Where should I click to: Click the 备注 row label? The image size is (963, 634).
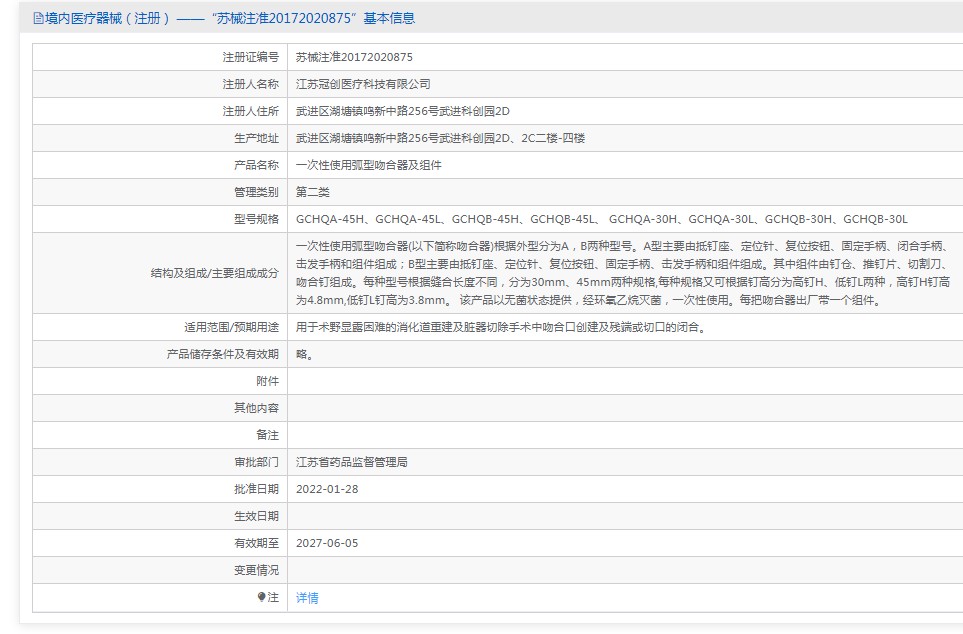[x=267, y=435]
